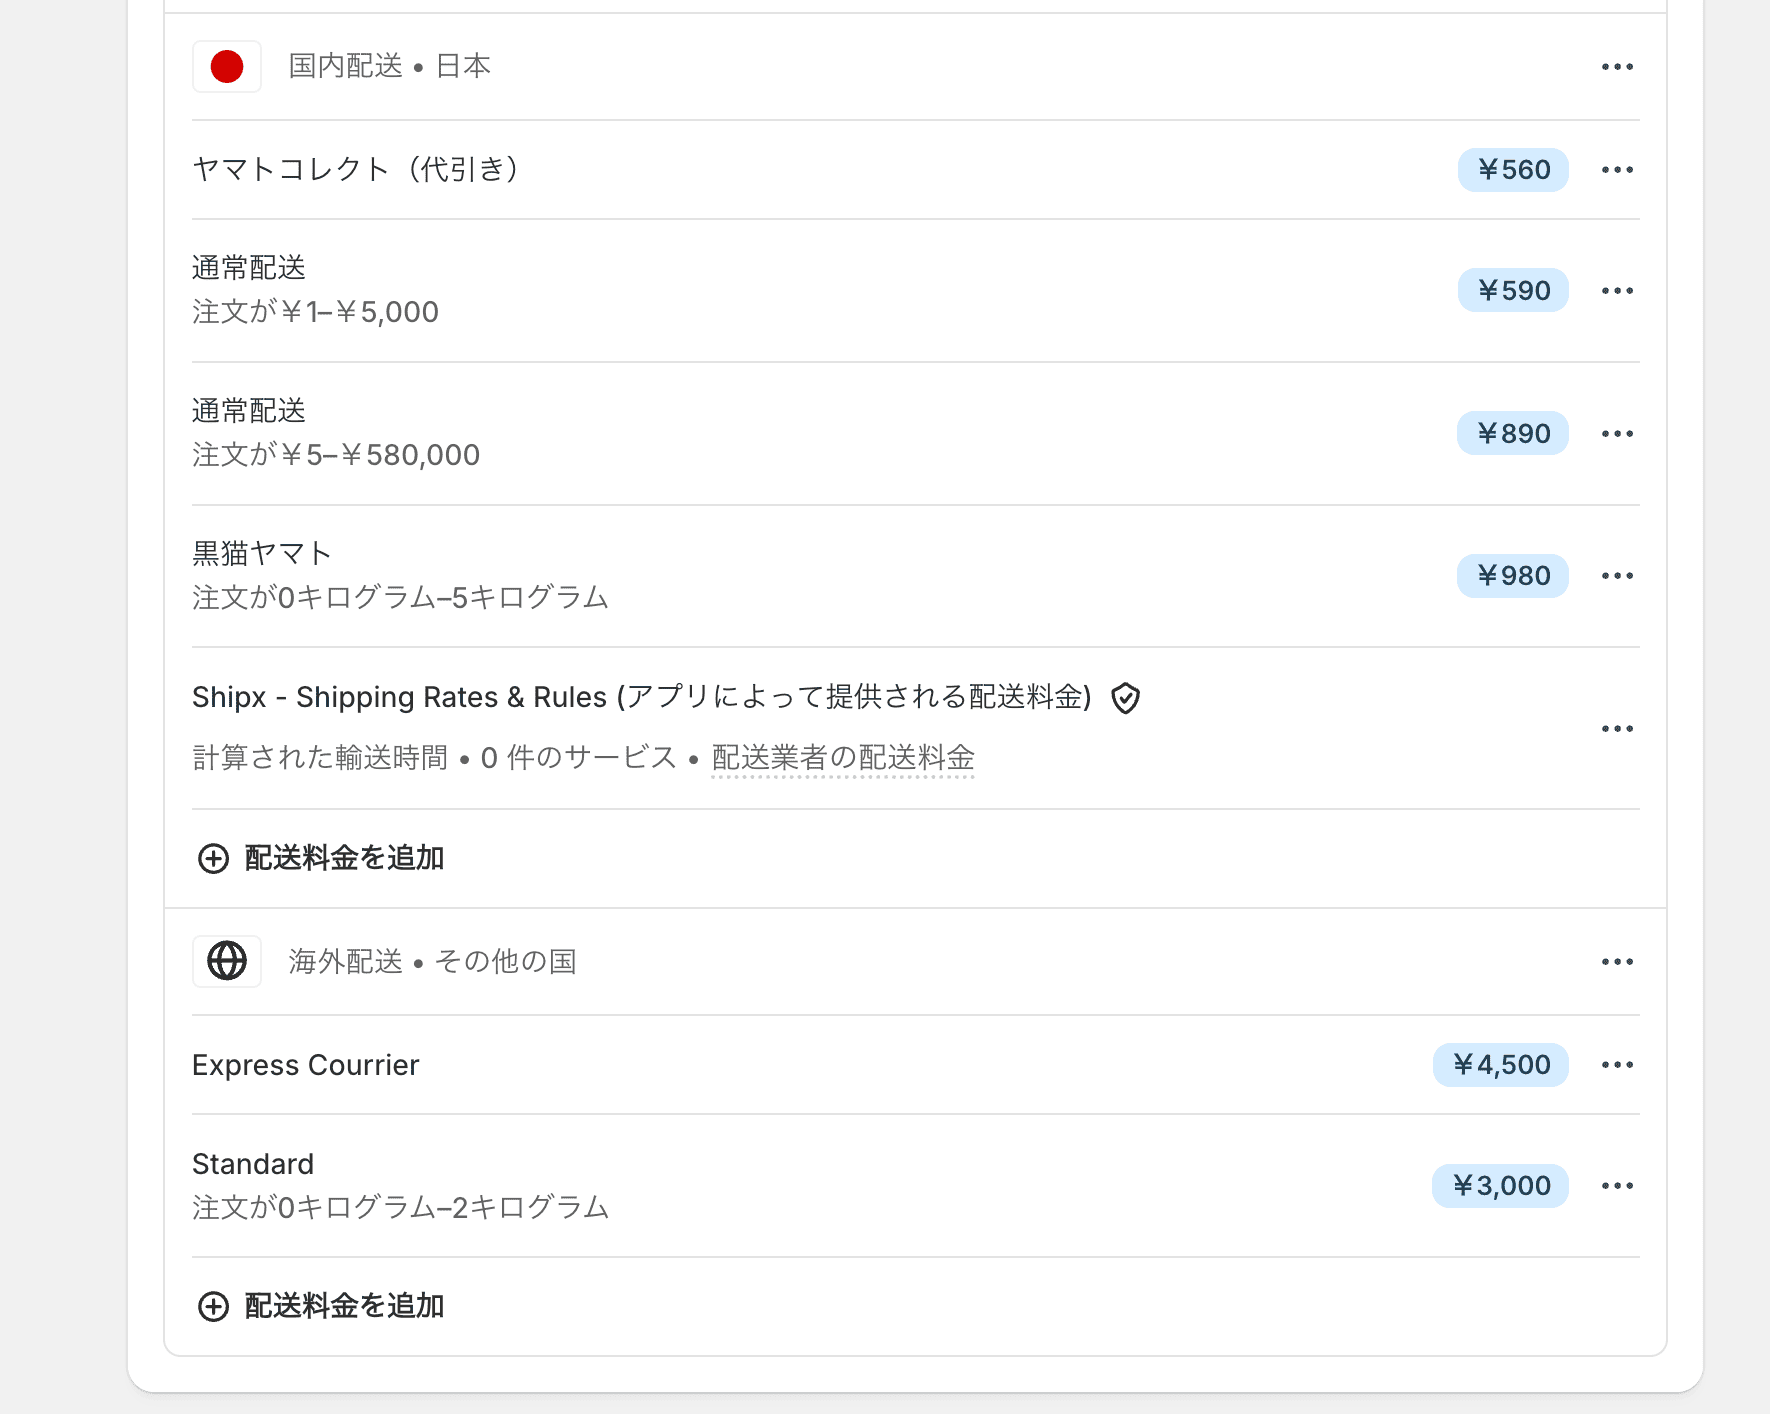Open overflow icon for ヤマトコレクト（代引き）rate

pos(1617,169)
